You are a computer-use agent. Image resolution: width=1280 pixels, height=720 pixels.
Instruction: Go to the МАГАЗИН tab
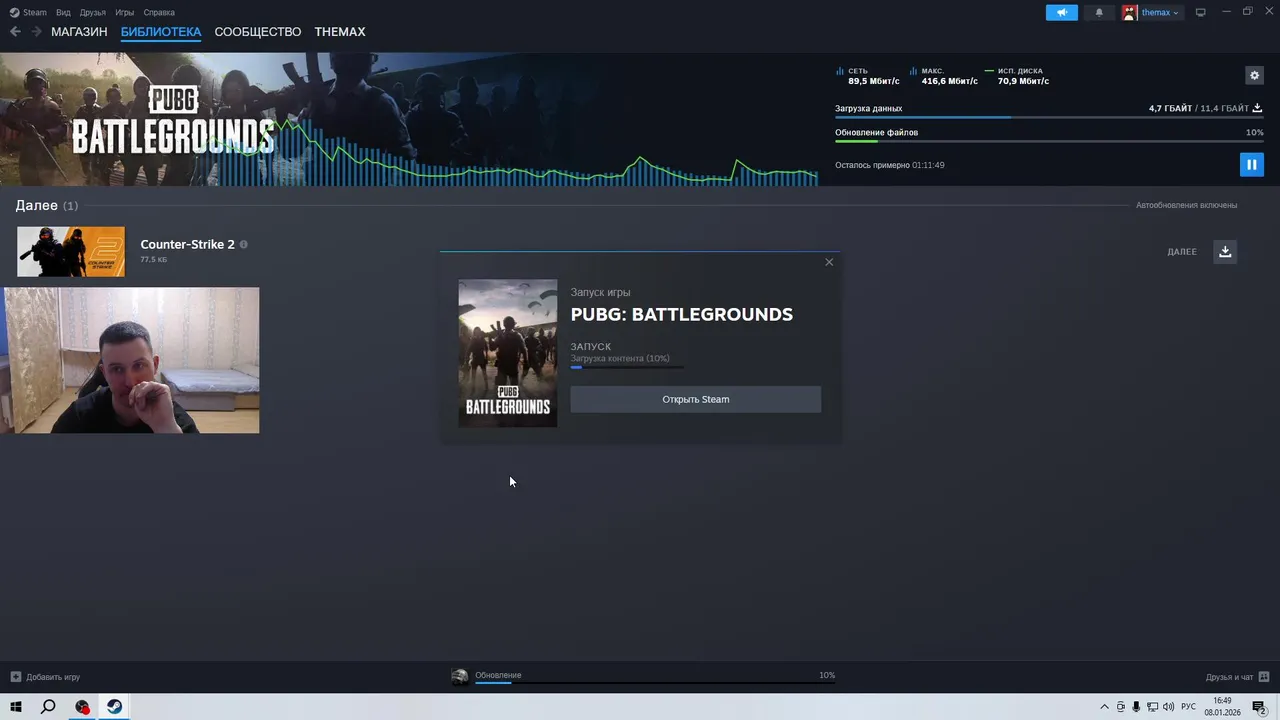coord(79,32)
